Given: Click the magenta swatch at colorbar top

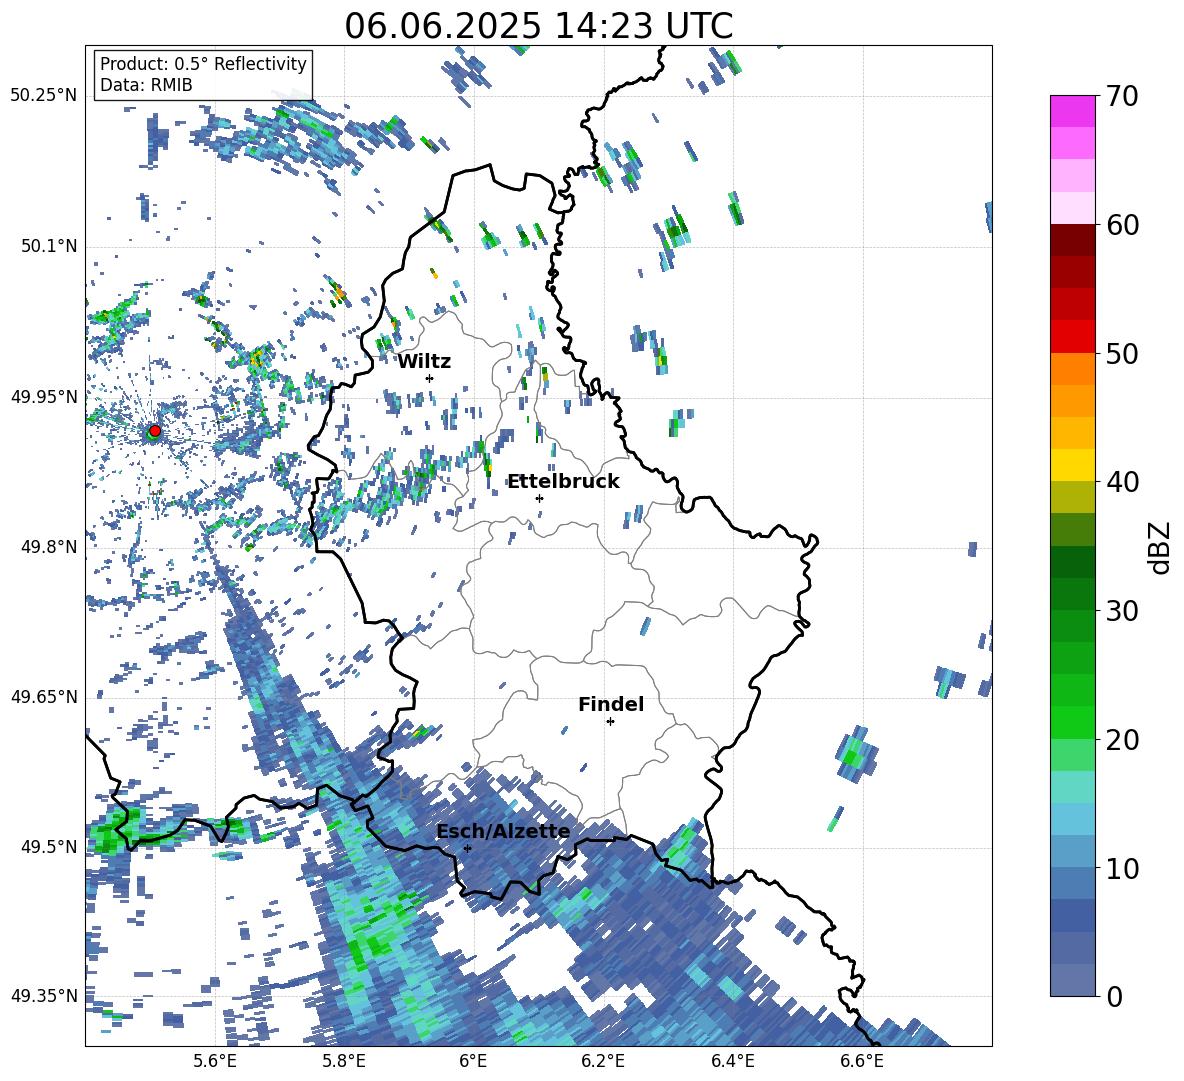Looking at the screenshot, I should click(1073, 111).
